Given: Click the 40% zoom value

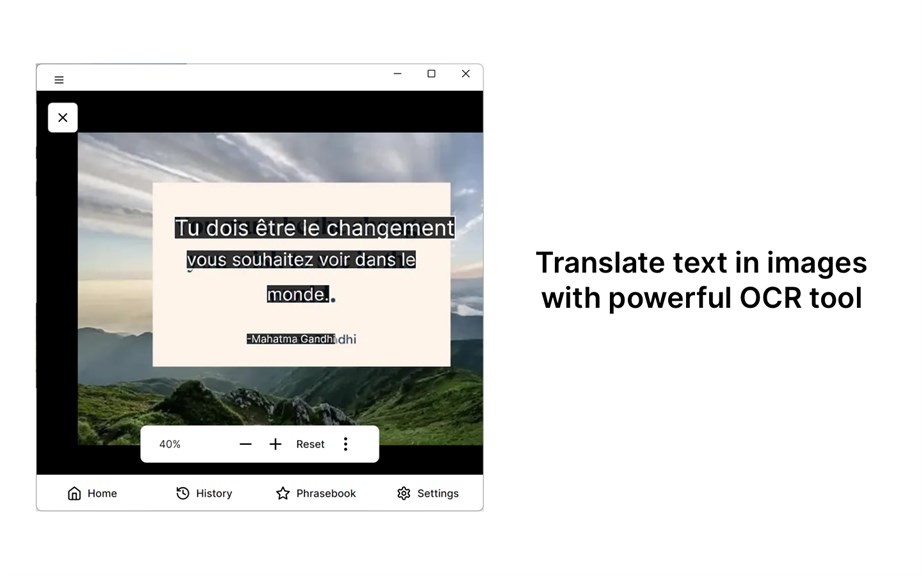Looking at the screenshot, I should click(x=170, y=444).
